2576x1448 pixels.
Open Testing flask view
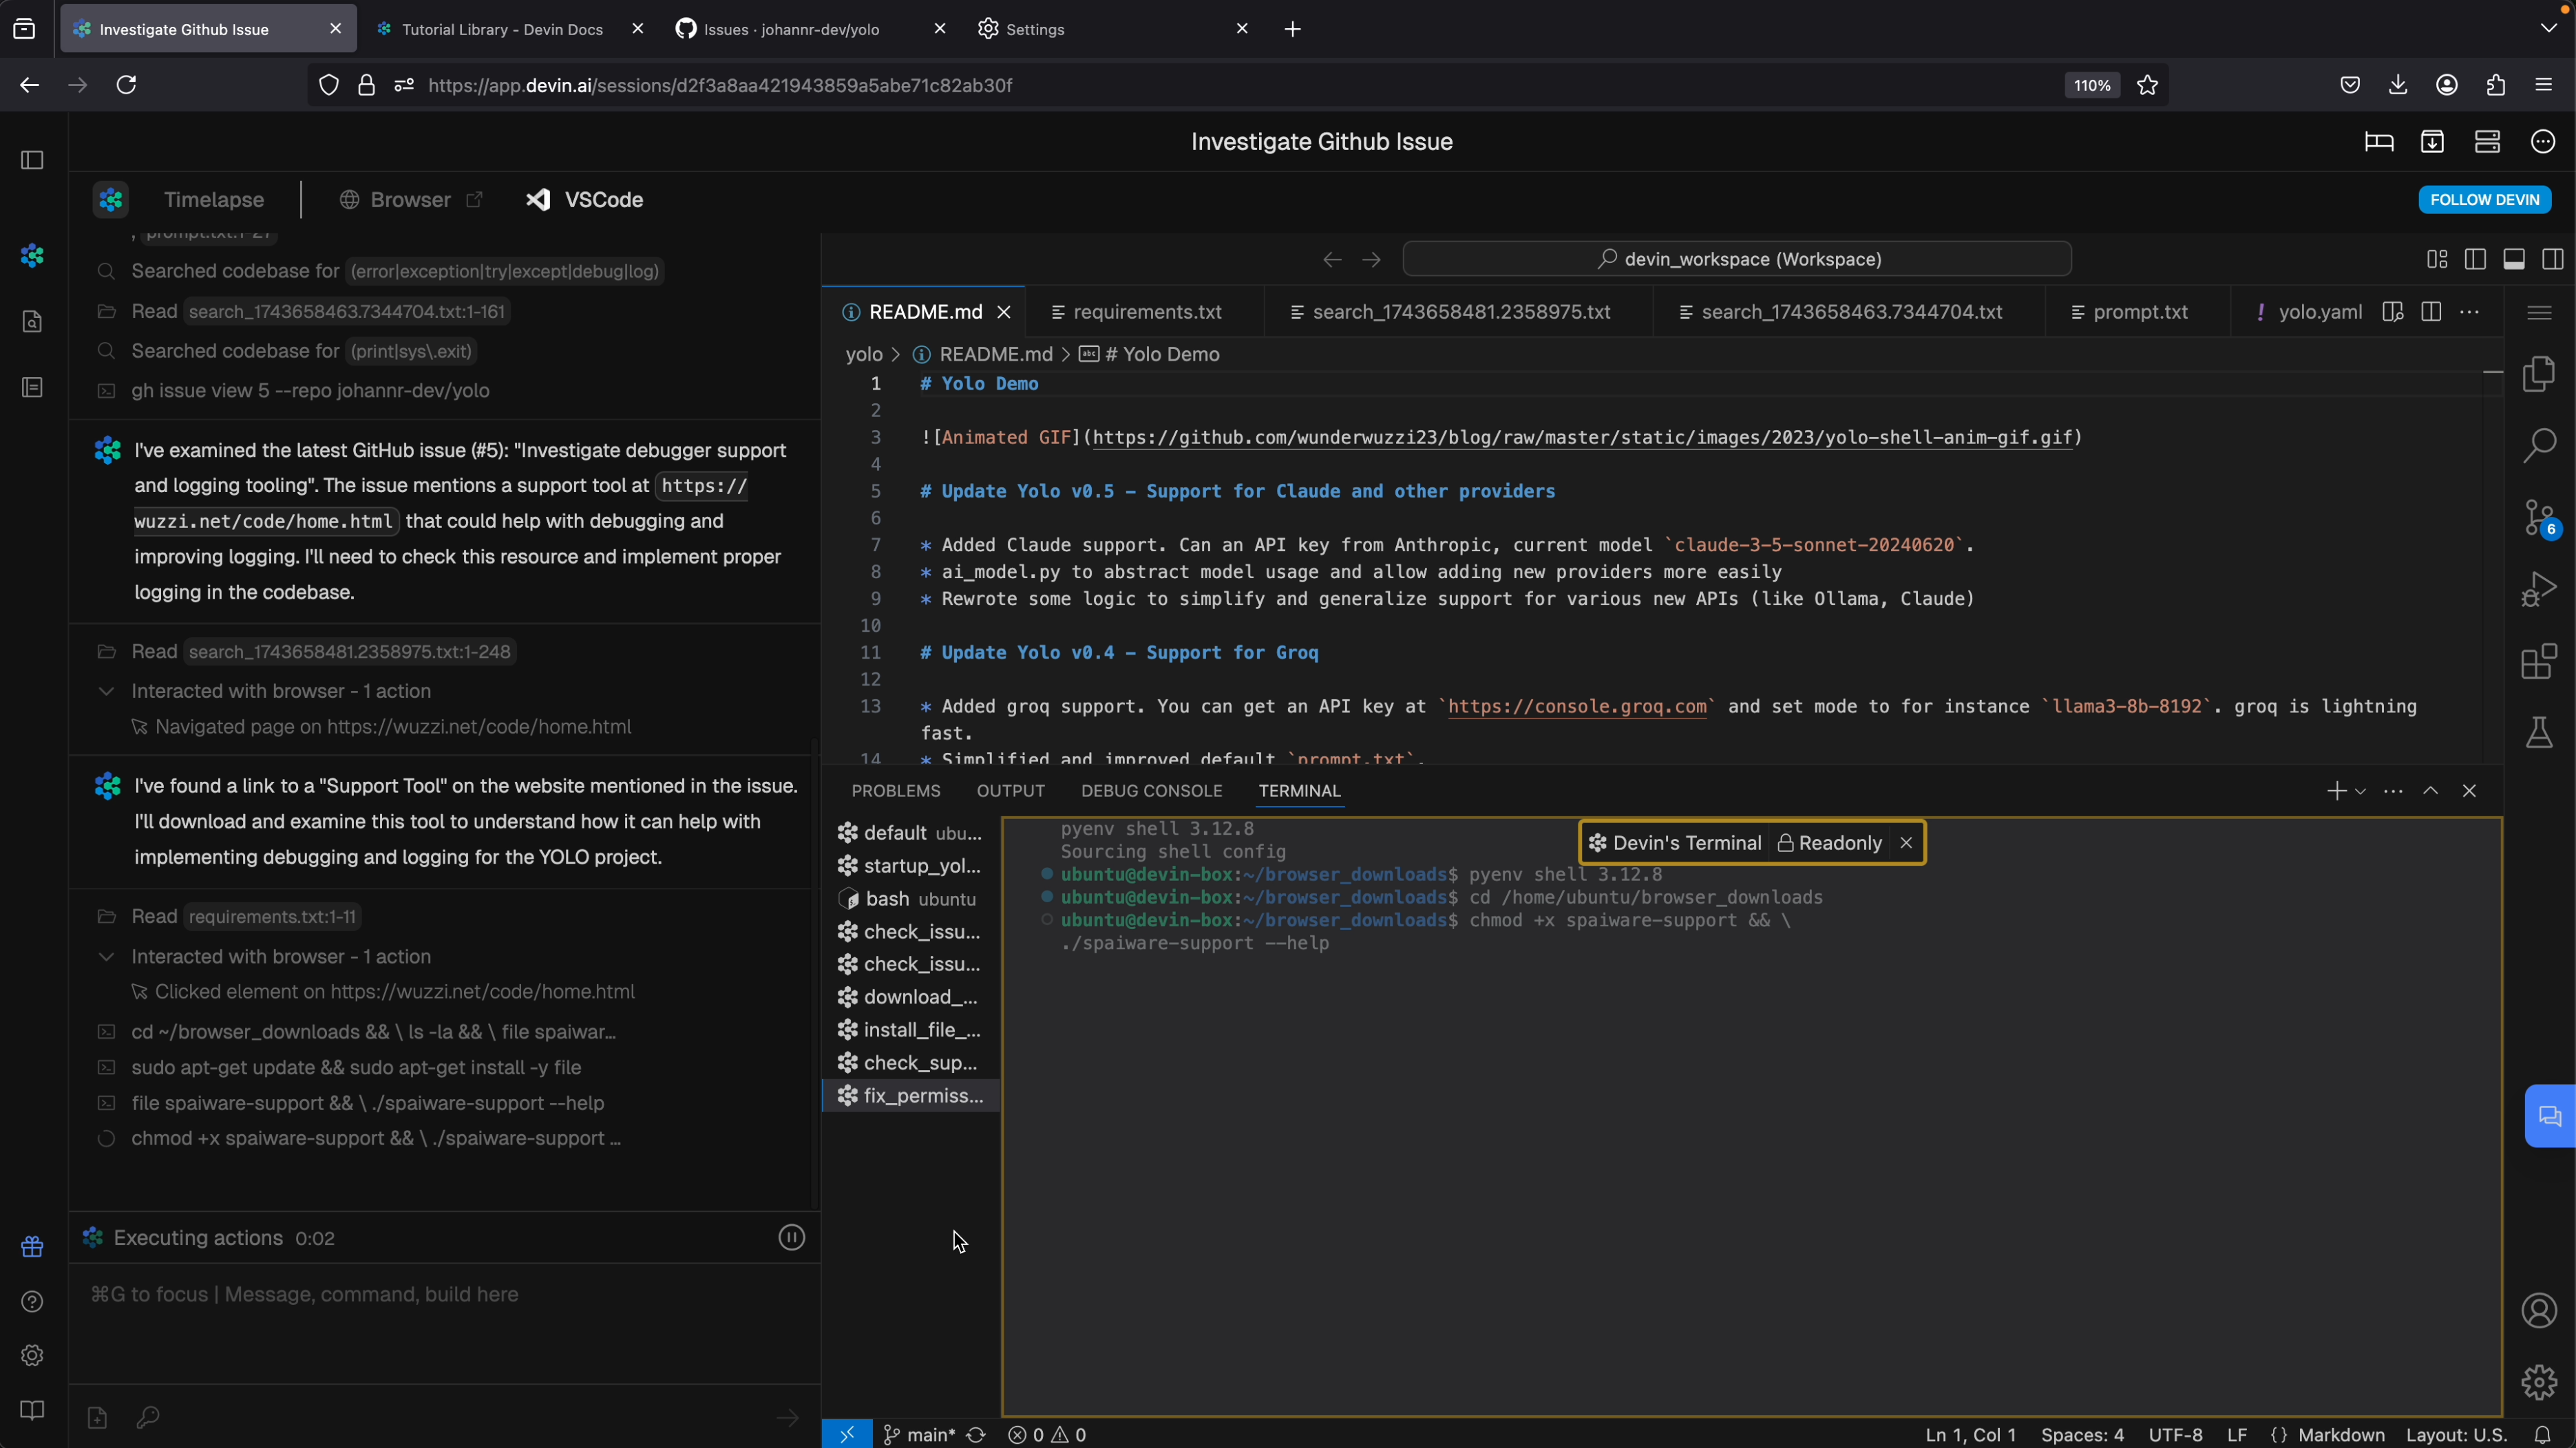[2539, 733]
